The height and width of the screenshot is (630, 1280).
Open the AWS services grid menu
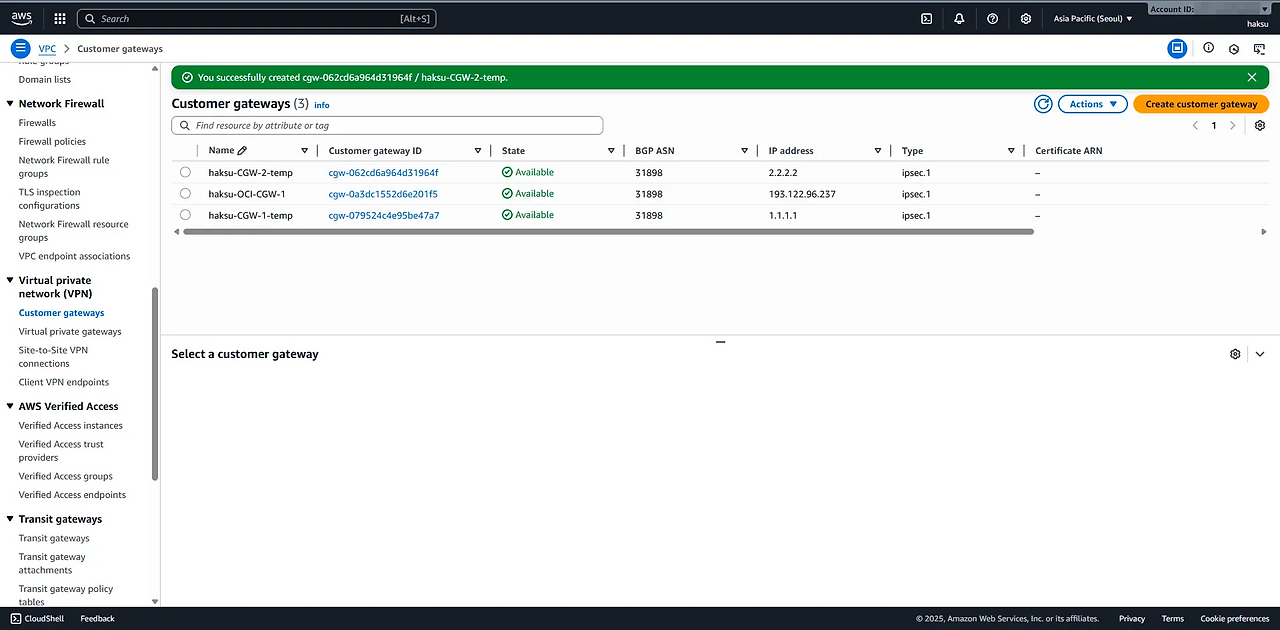click(x=60, y=18)
